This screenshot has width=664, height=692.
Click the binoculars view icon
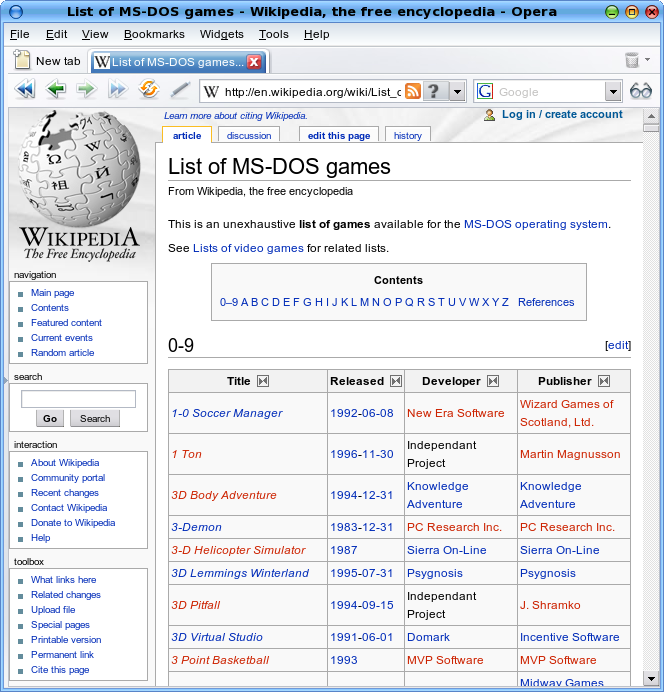tap(641, 91)
